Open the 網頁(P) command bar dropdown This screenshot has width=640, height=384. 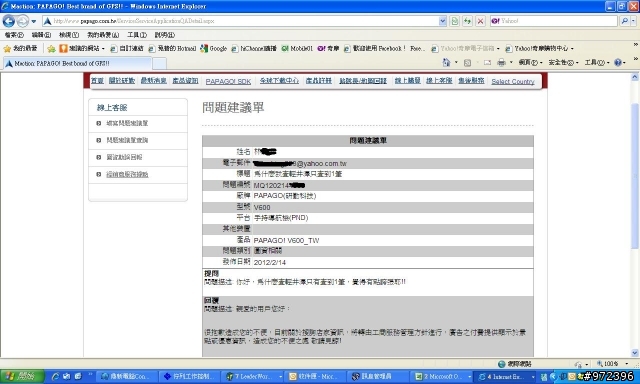(x=530, y=62)
